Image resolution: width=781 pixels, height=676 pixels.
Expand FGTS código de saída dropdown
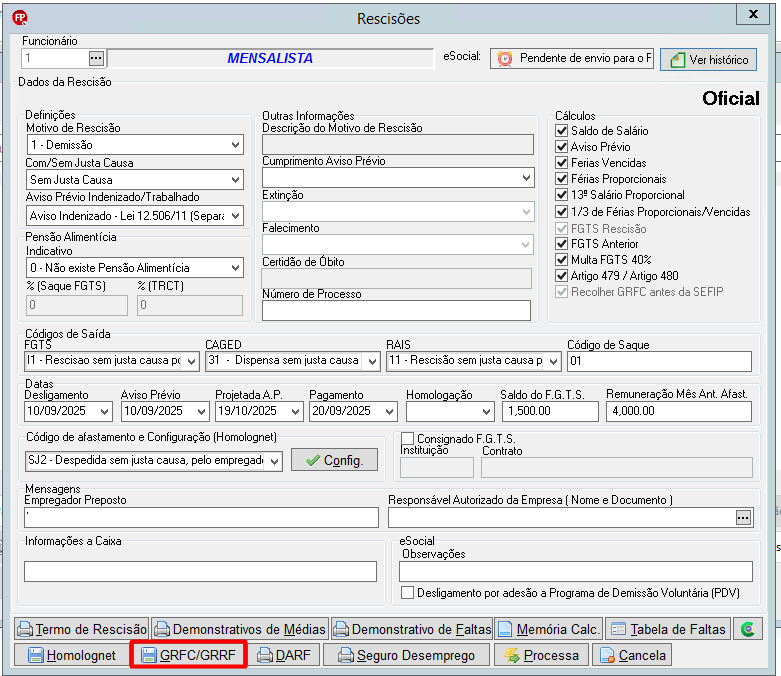point(191,362)
